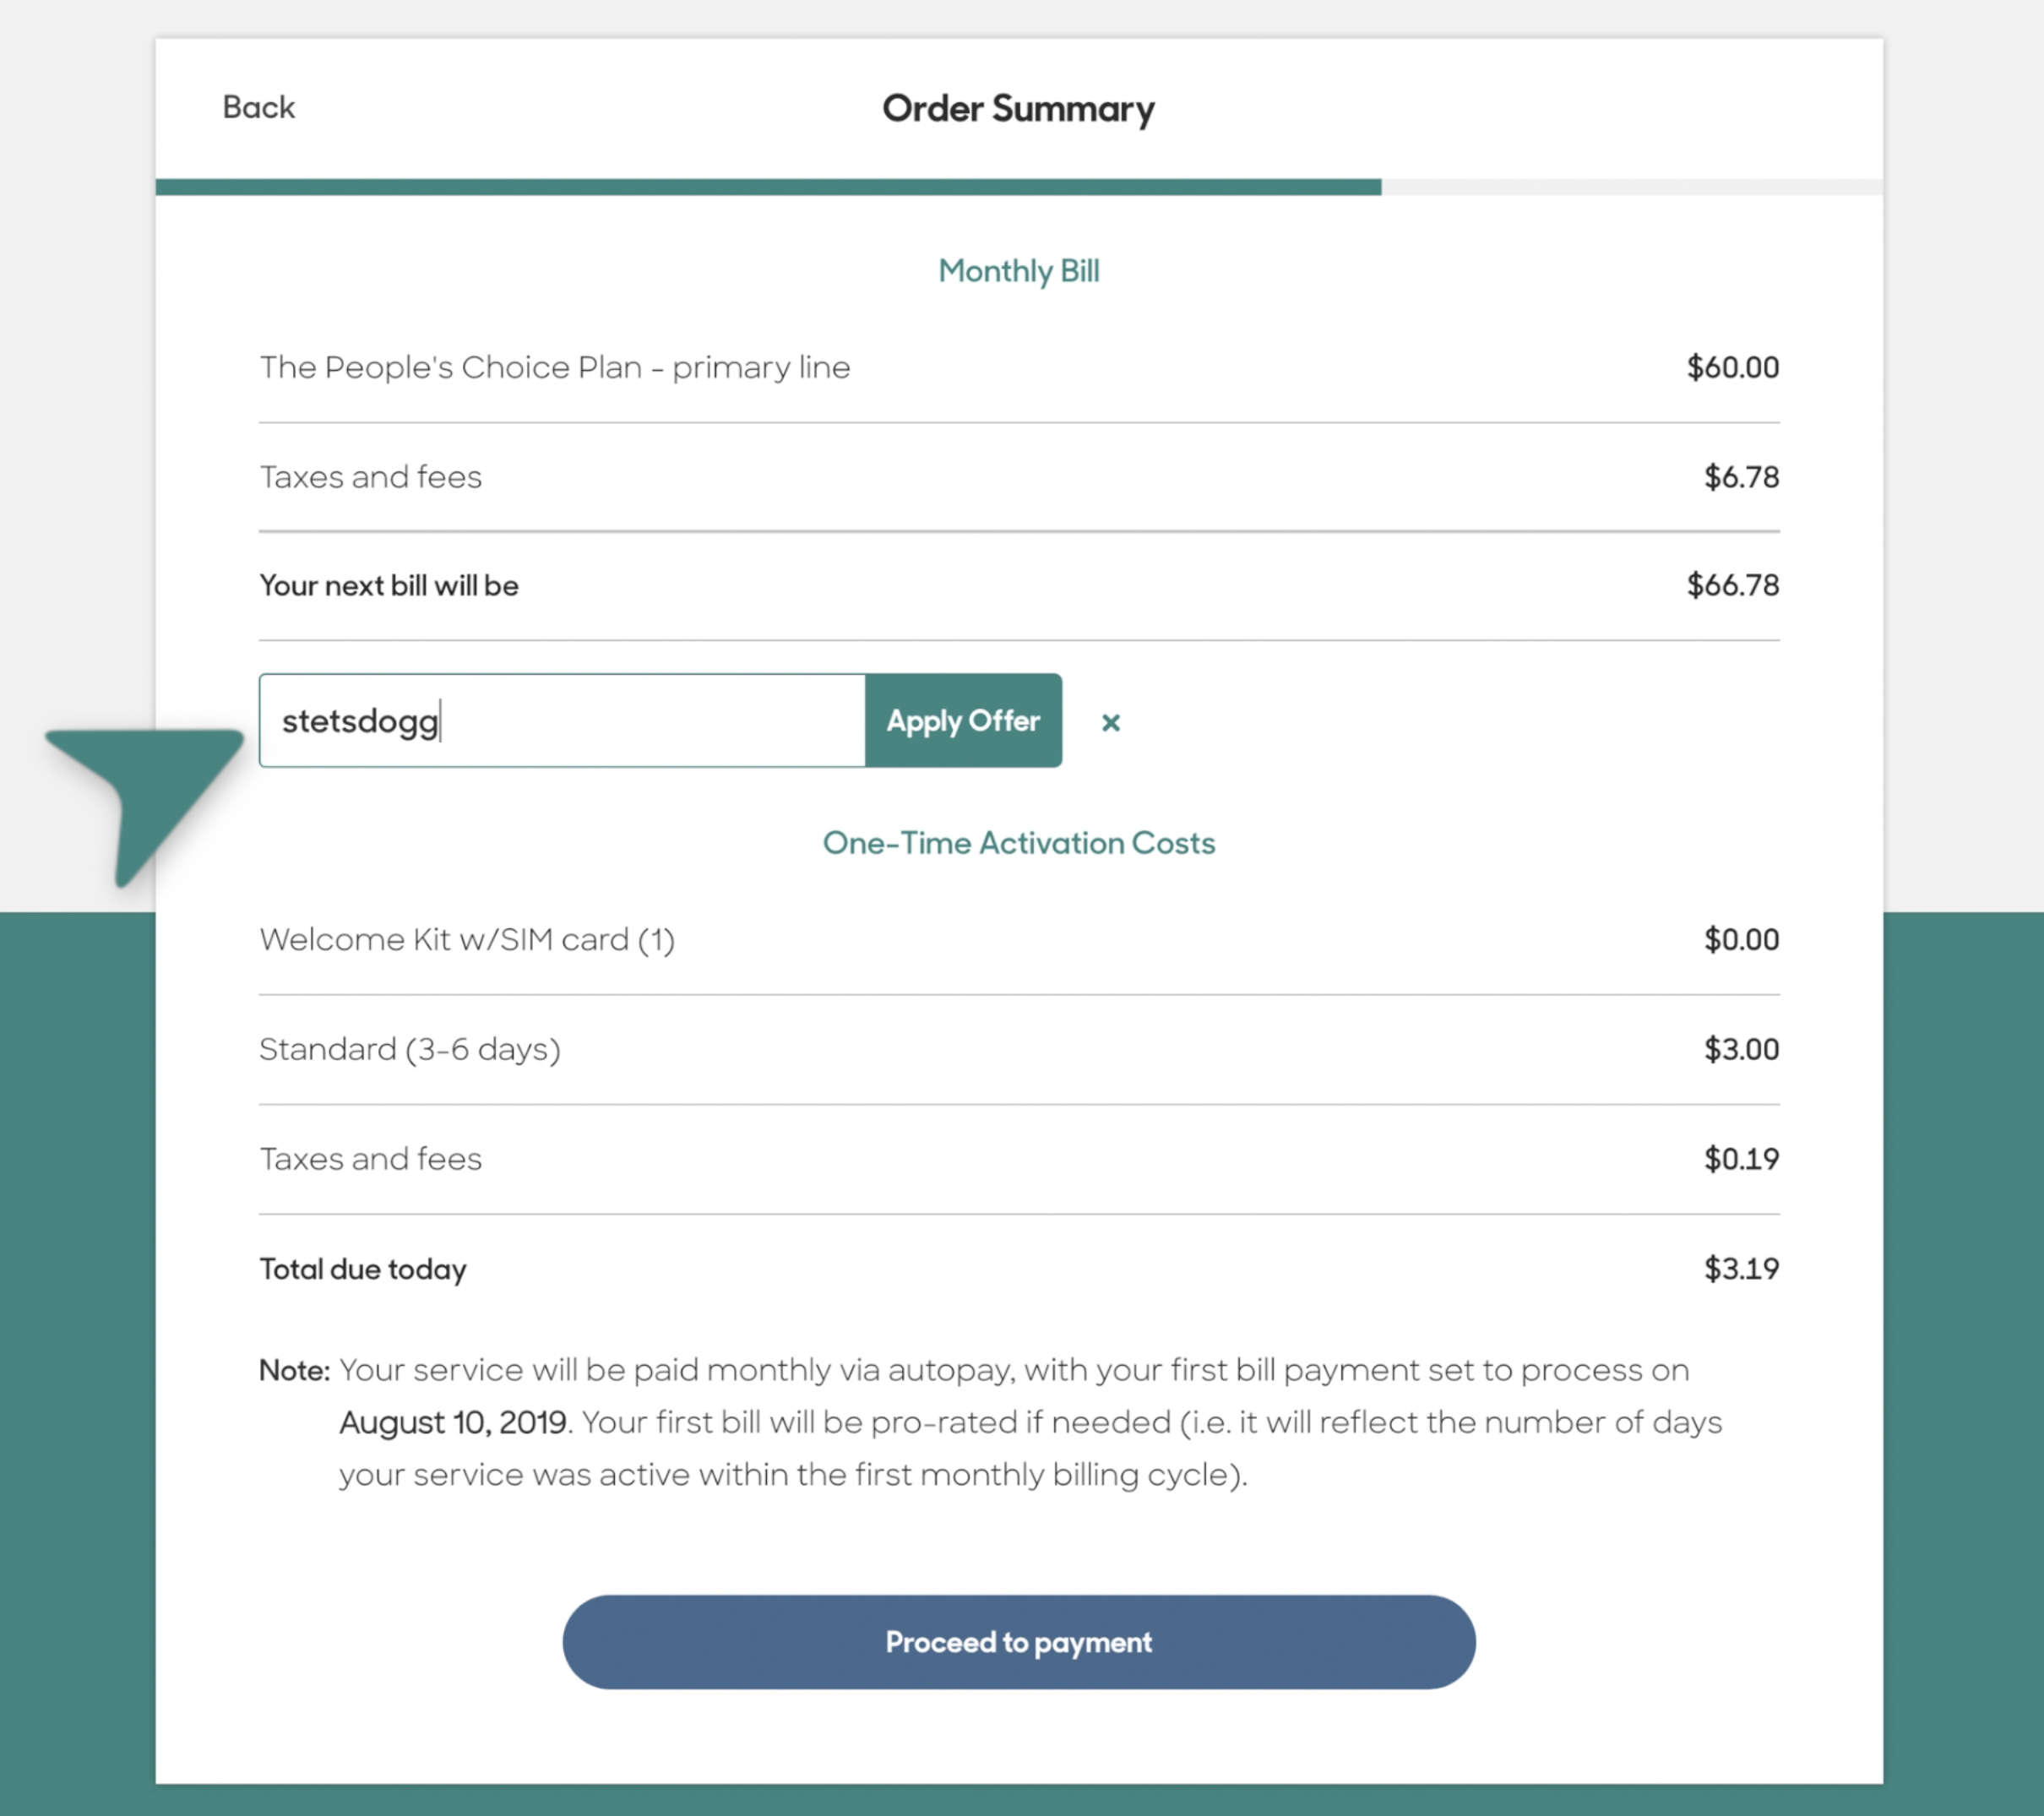The width and height of the screenshot is (2044, 1816).
Task: Open the One-Time Activation Costs section
Action: coord(1019,843)
